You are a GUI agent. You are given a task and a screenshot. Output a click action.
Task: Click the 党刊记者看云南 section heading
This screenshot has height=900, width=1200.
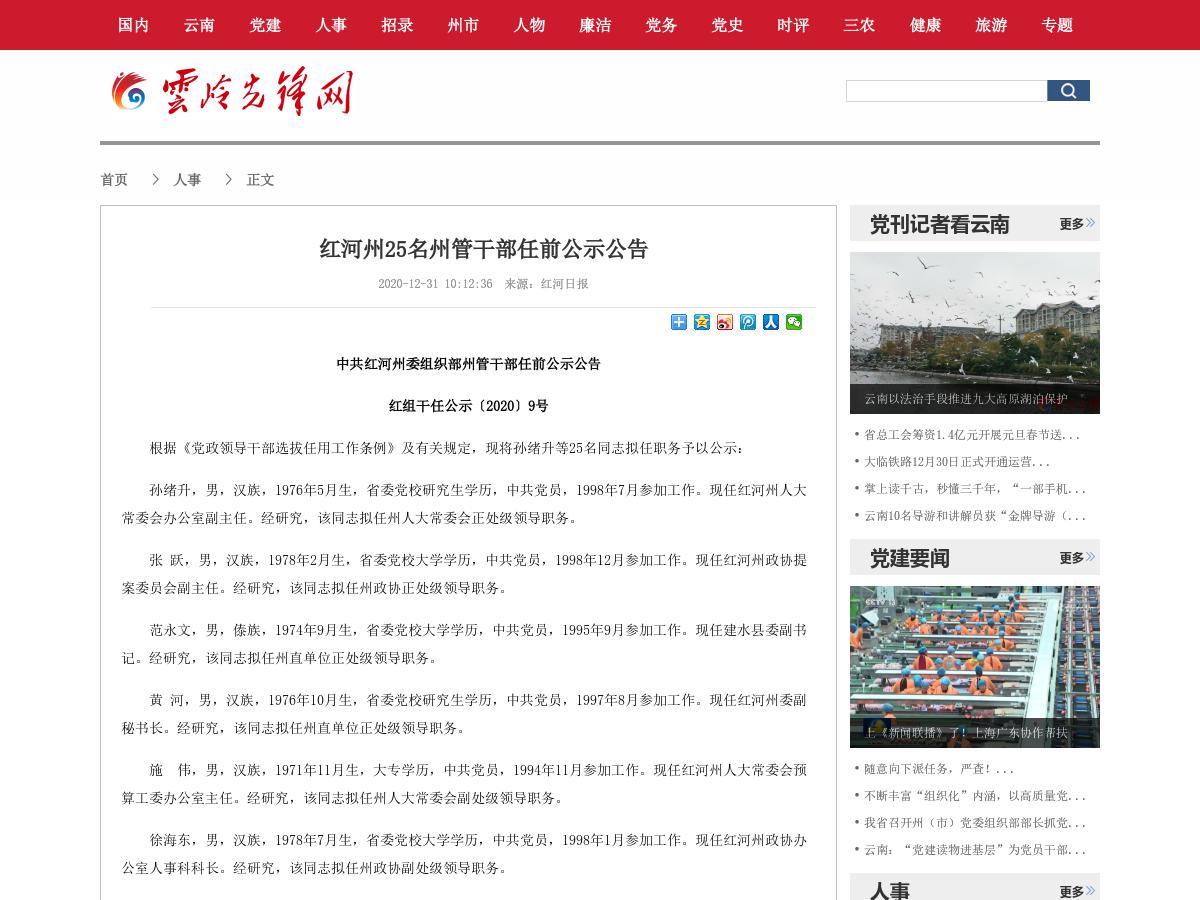tap(940, 224)
